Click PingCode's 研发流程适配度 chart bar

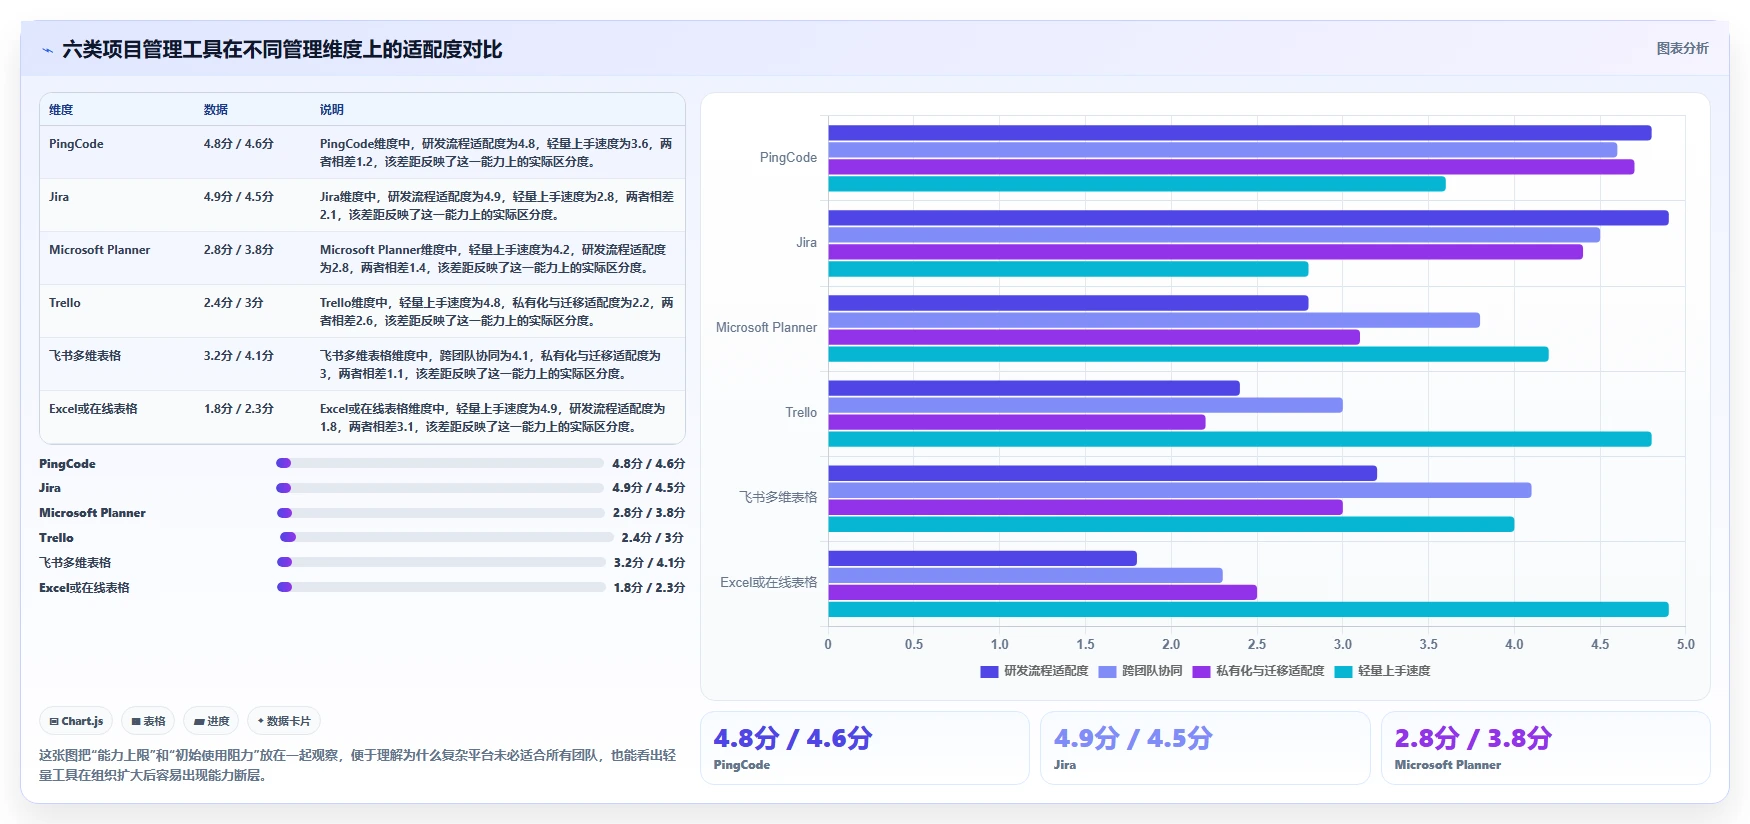coord(1240,133)
